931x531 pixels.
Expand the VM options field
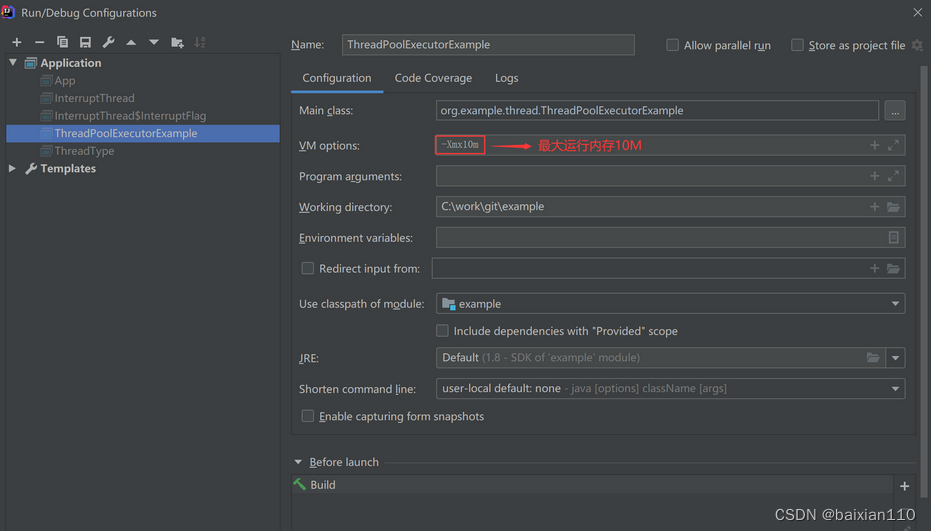coord(894,145)
